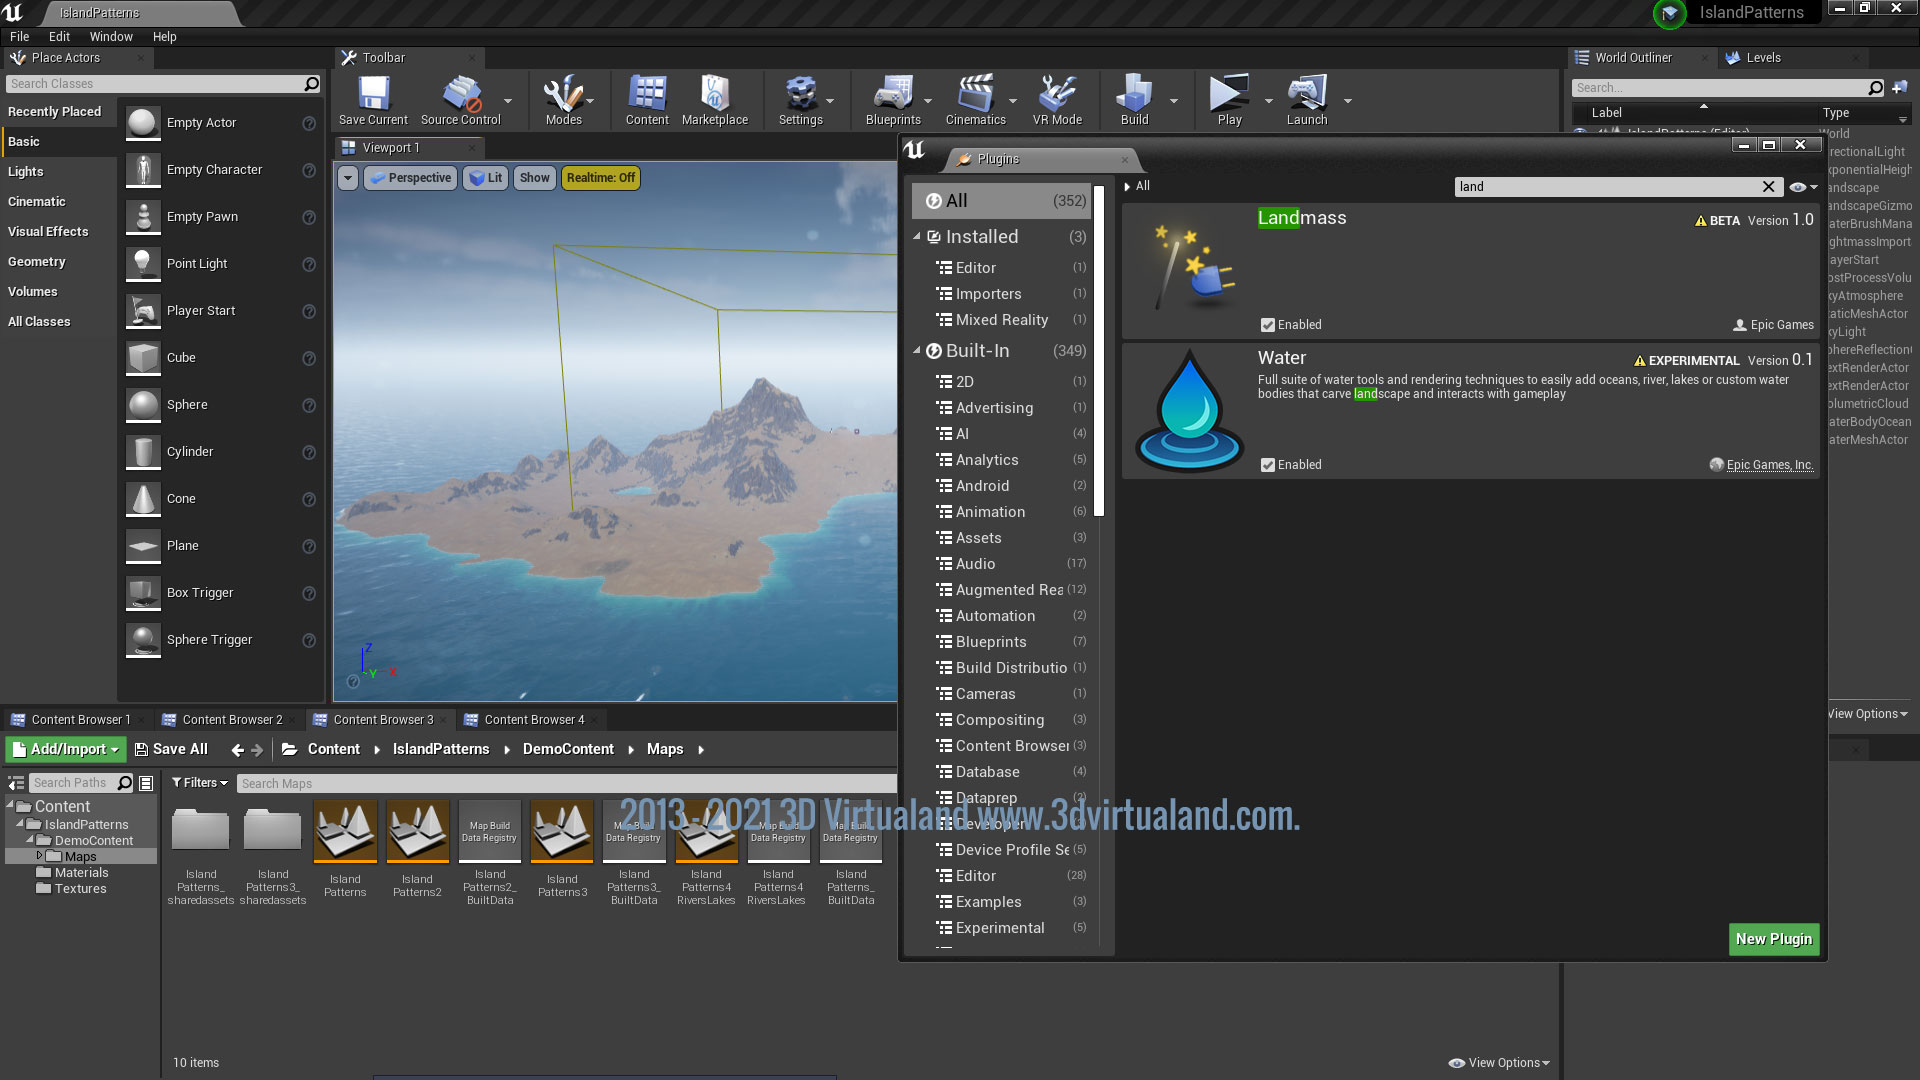Click the Water plugin icon

tap(1190, 410)
